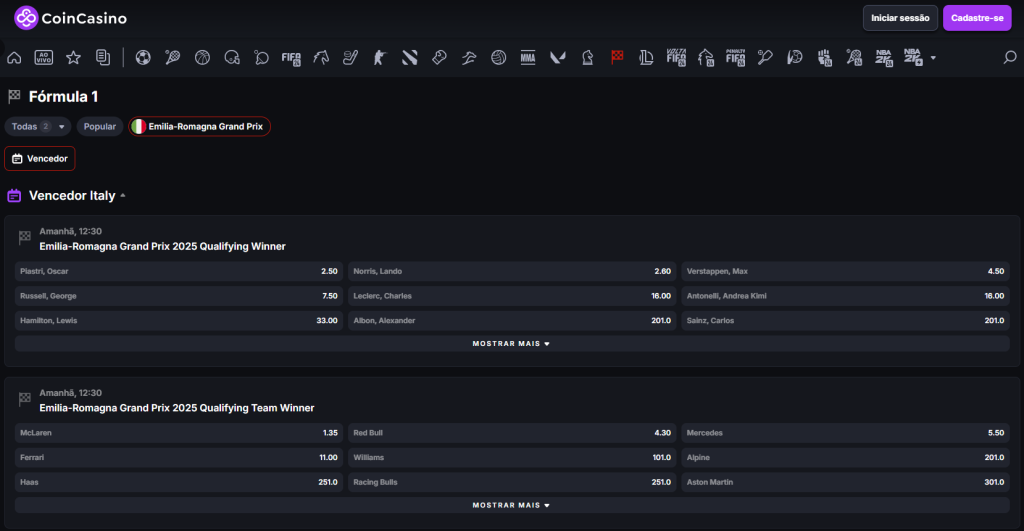Bet on Antonelli, Andrea Kimi odds
The image size is (1024, 531).
click(846, 296)
